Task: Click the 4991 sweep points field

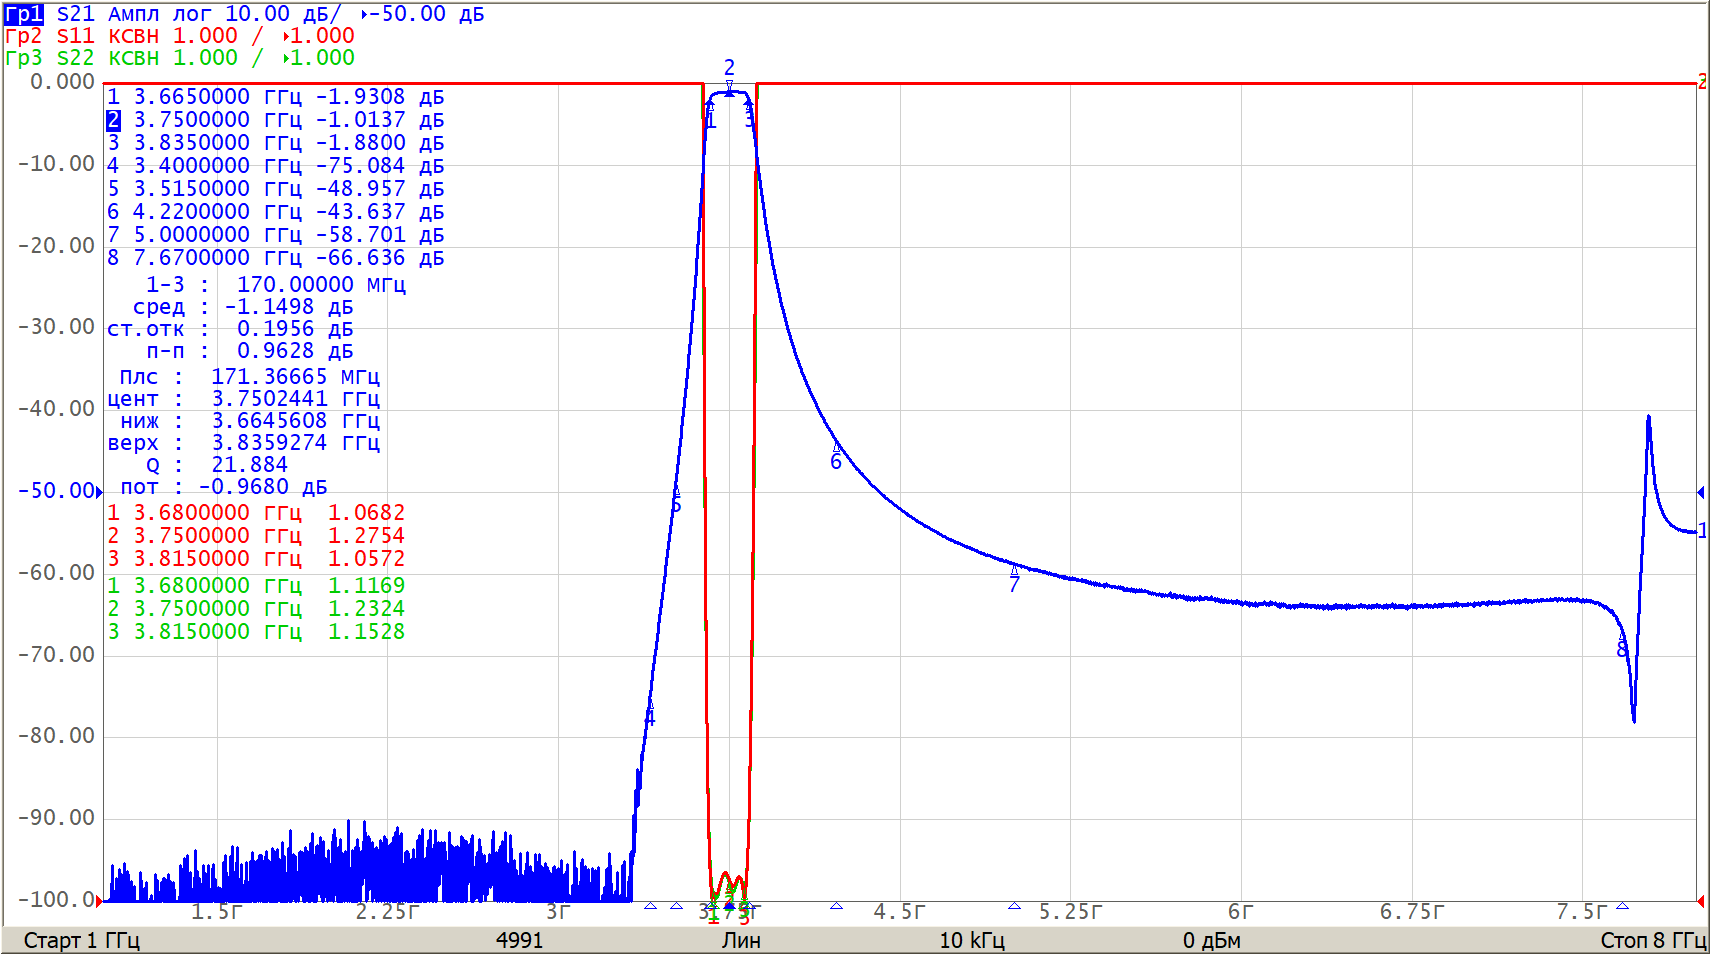Action: pos(519,940)
